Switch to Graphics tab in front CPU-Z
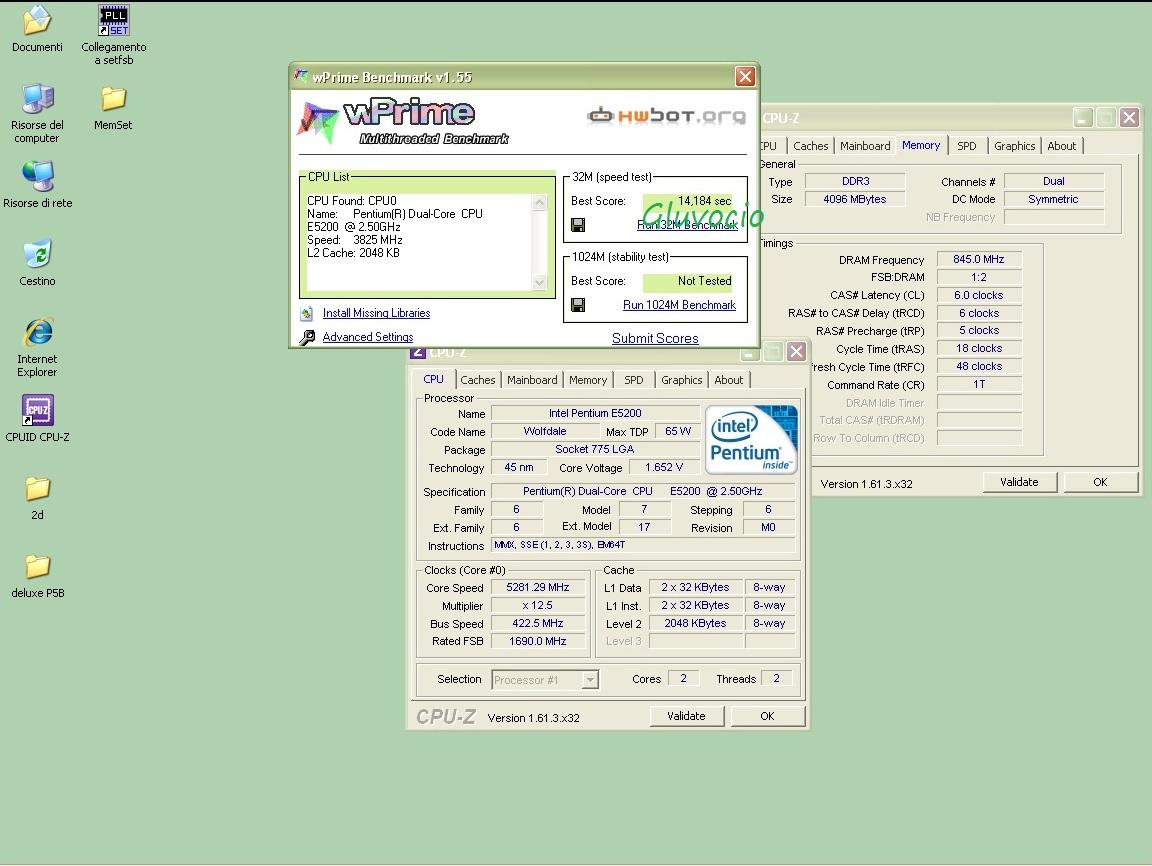1152x866 pixels. click(x=681, y=380)
